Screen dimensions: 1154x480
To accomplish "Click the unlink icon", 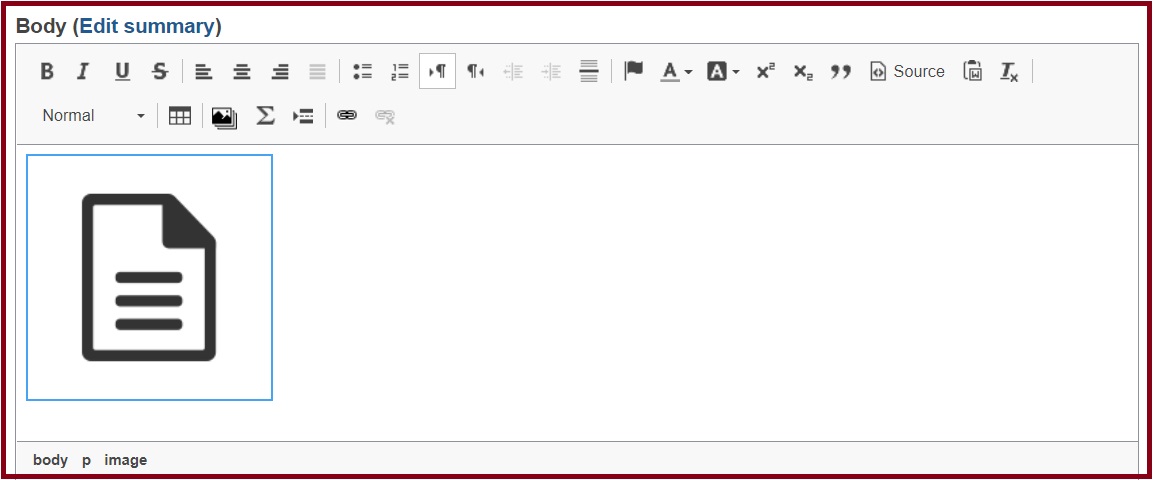I will (385, 116).
